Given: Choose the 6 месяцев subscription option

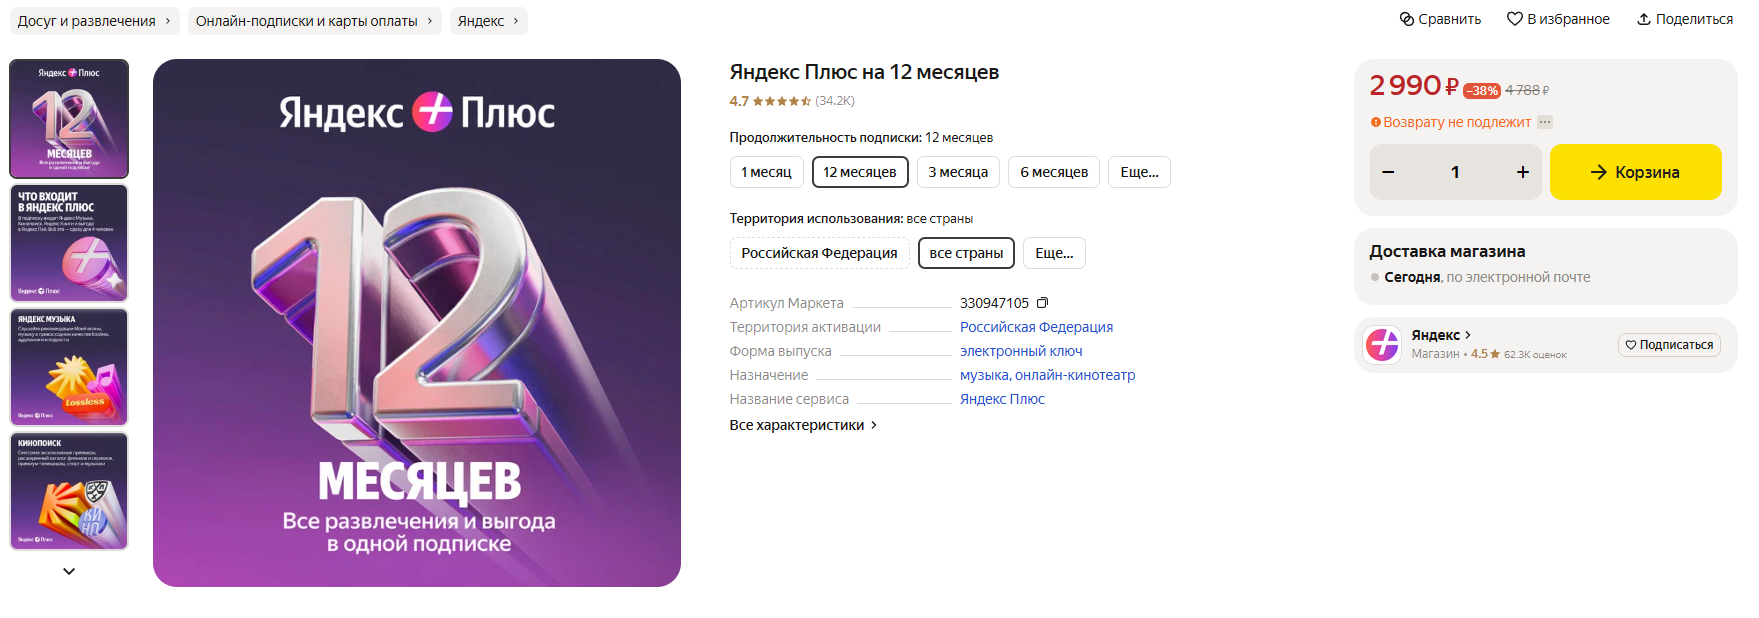Looking at the screenshot, I should [x=1054, y=172].
